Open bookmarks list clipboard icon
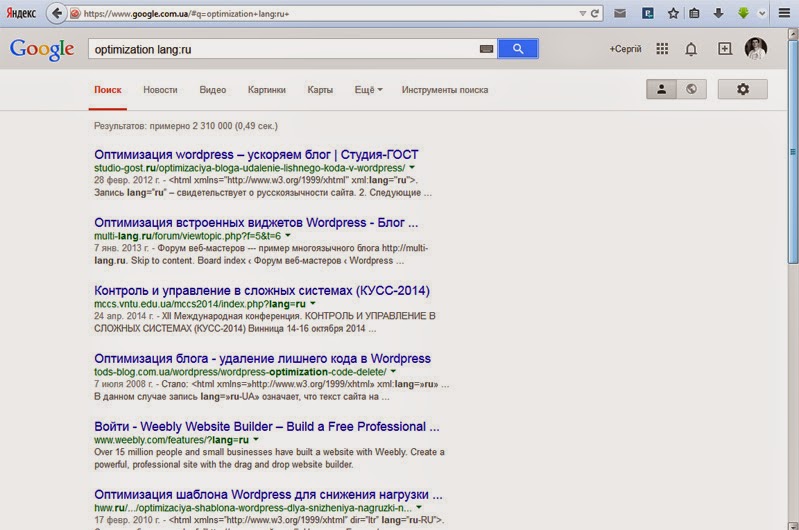 tap(694, 14)
